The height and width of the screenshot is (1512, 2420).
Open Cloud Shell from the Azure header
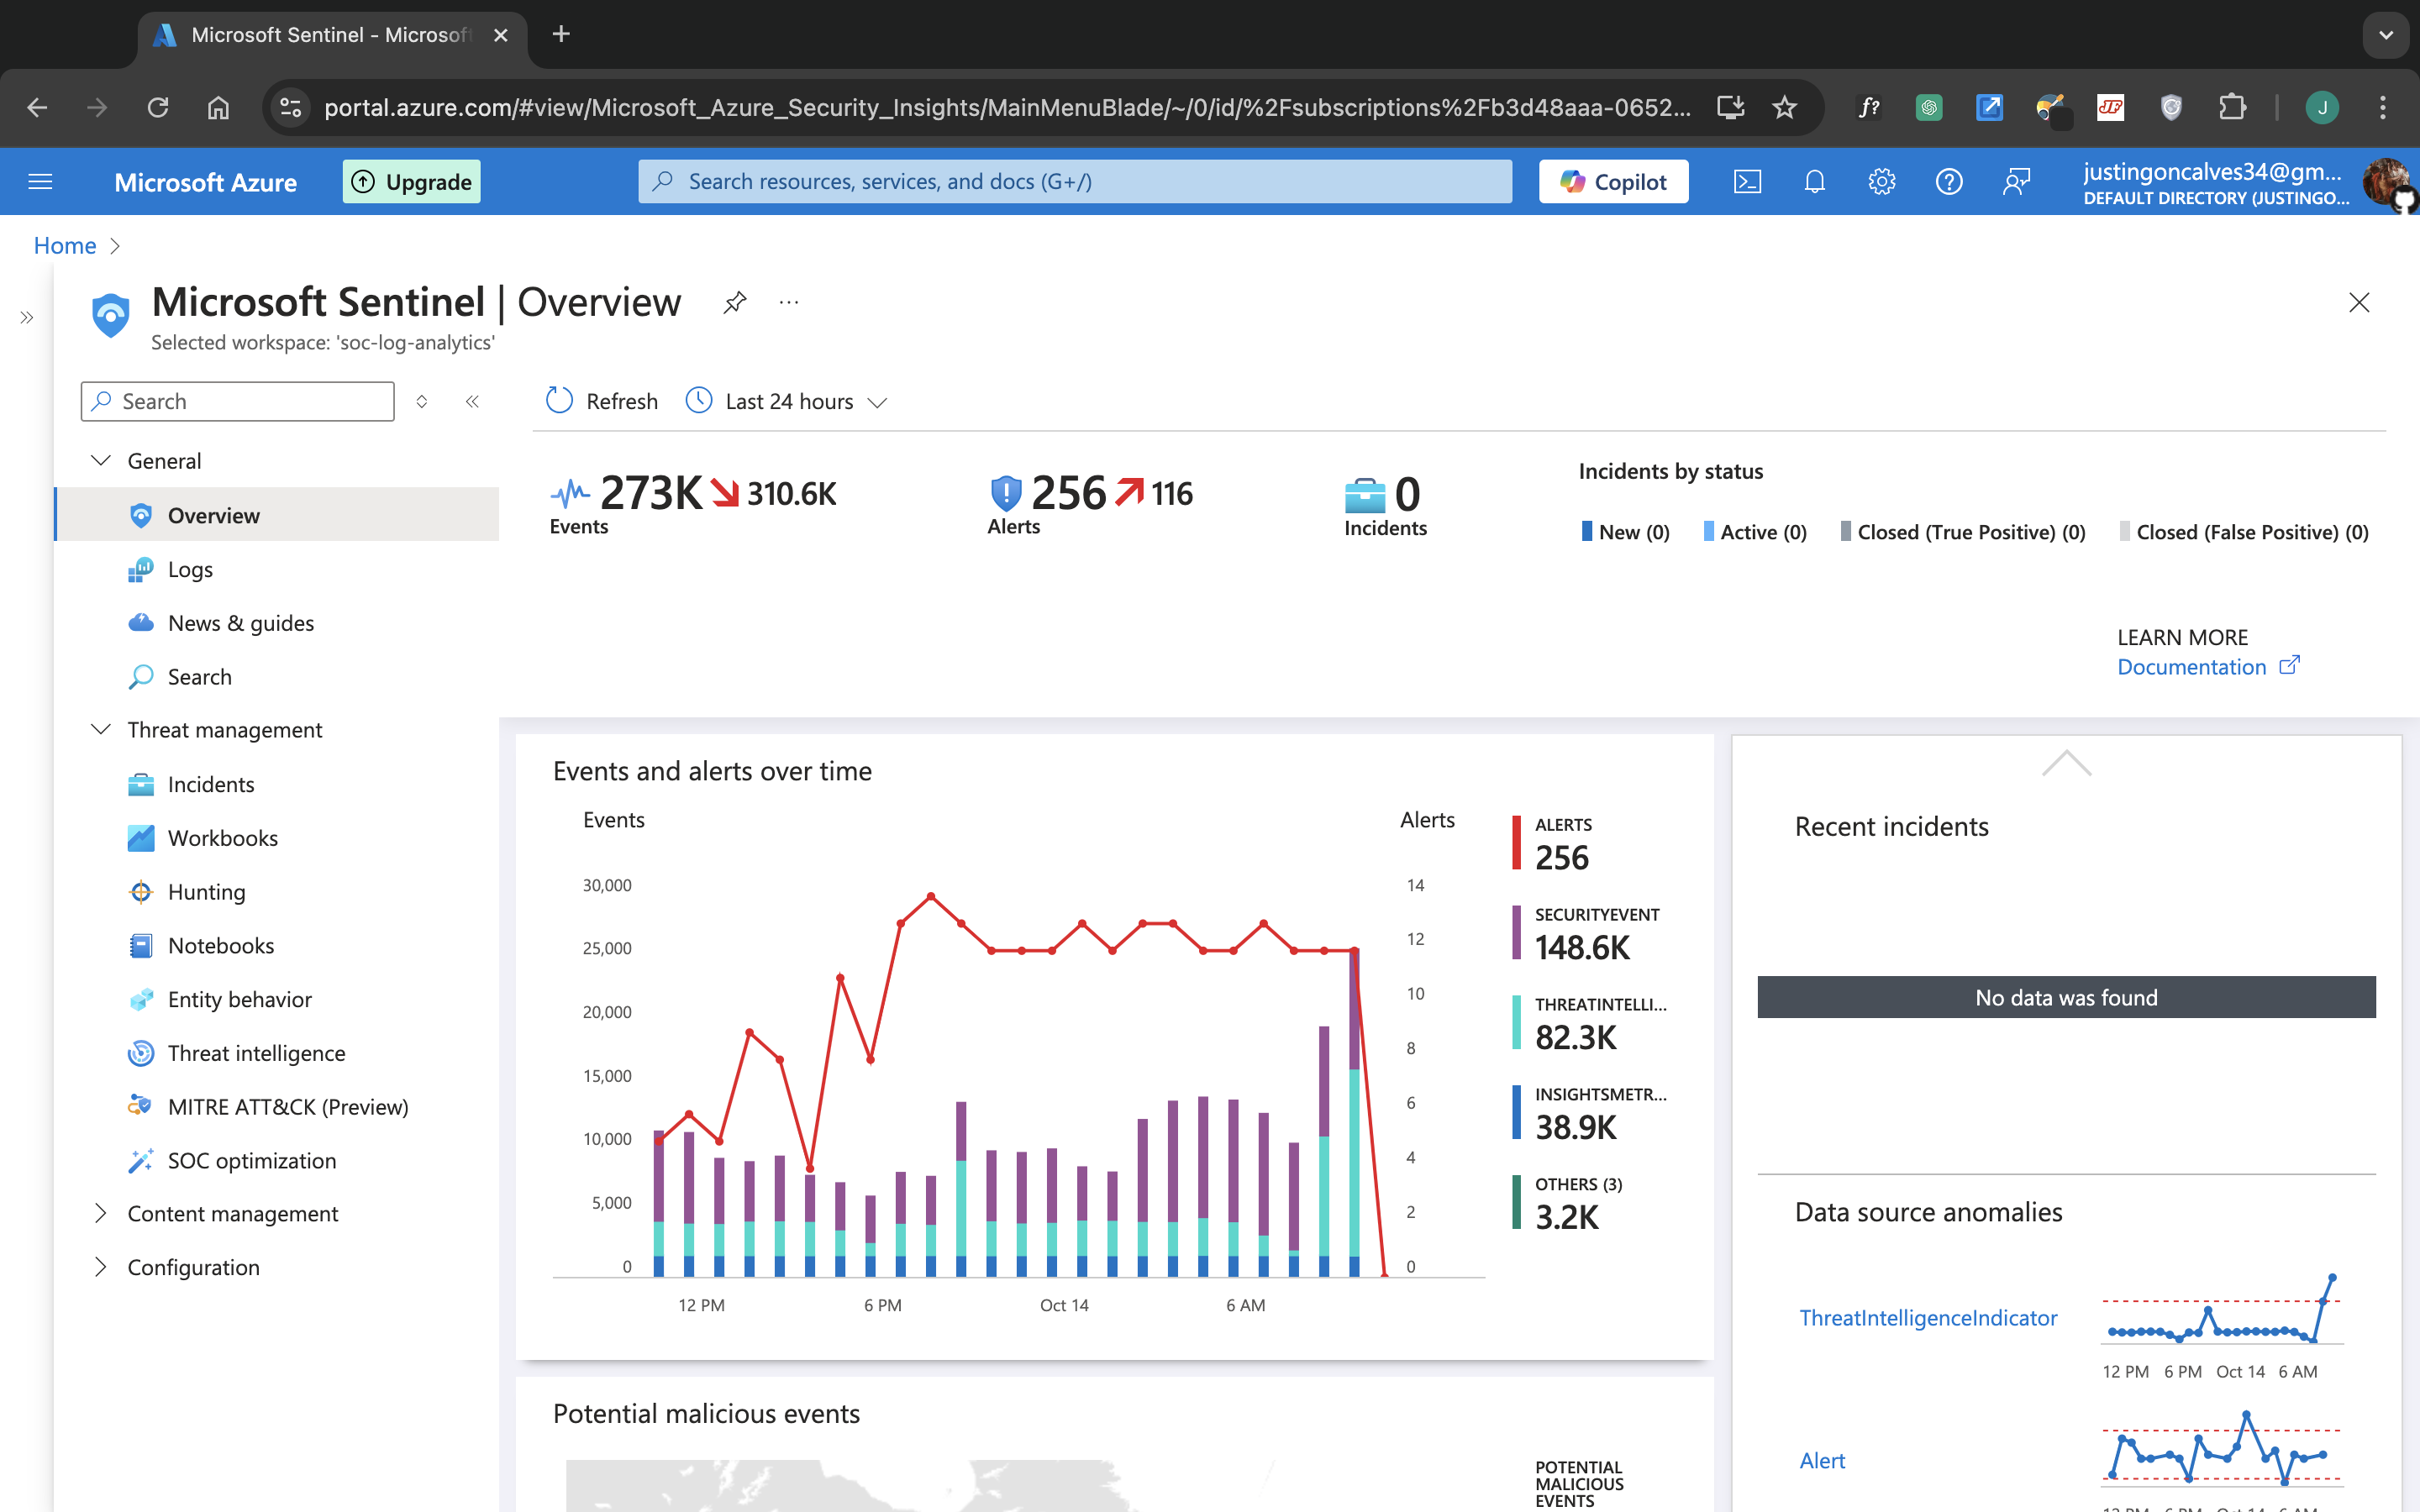point(1747,181)
